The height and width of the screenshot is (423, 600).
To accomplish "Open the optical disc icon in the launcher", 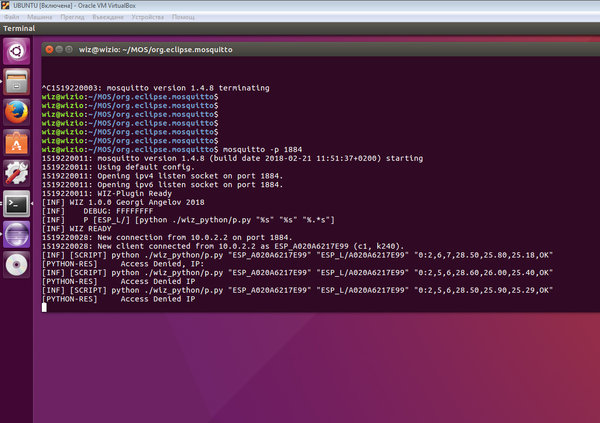I will (16, 265).
